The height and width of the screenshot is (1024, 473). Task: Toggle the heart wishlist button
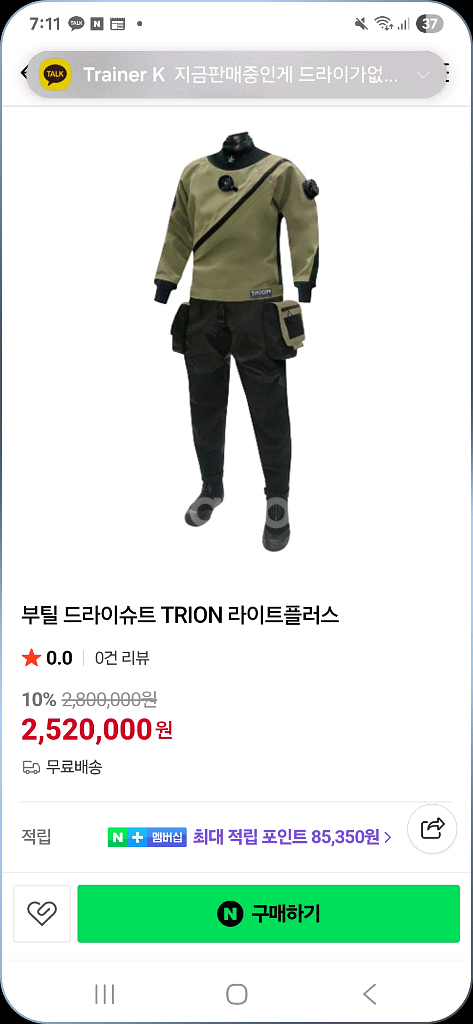point(42,914)
